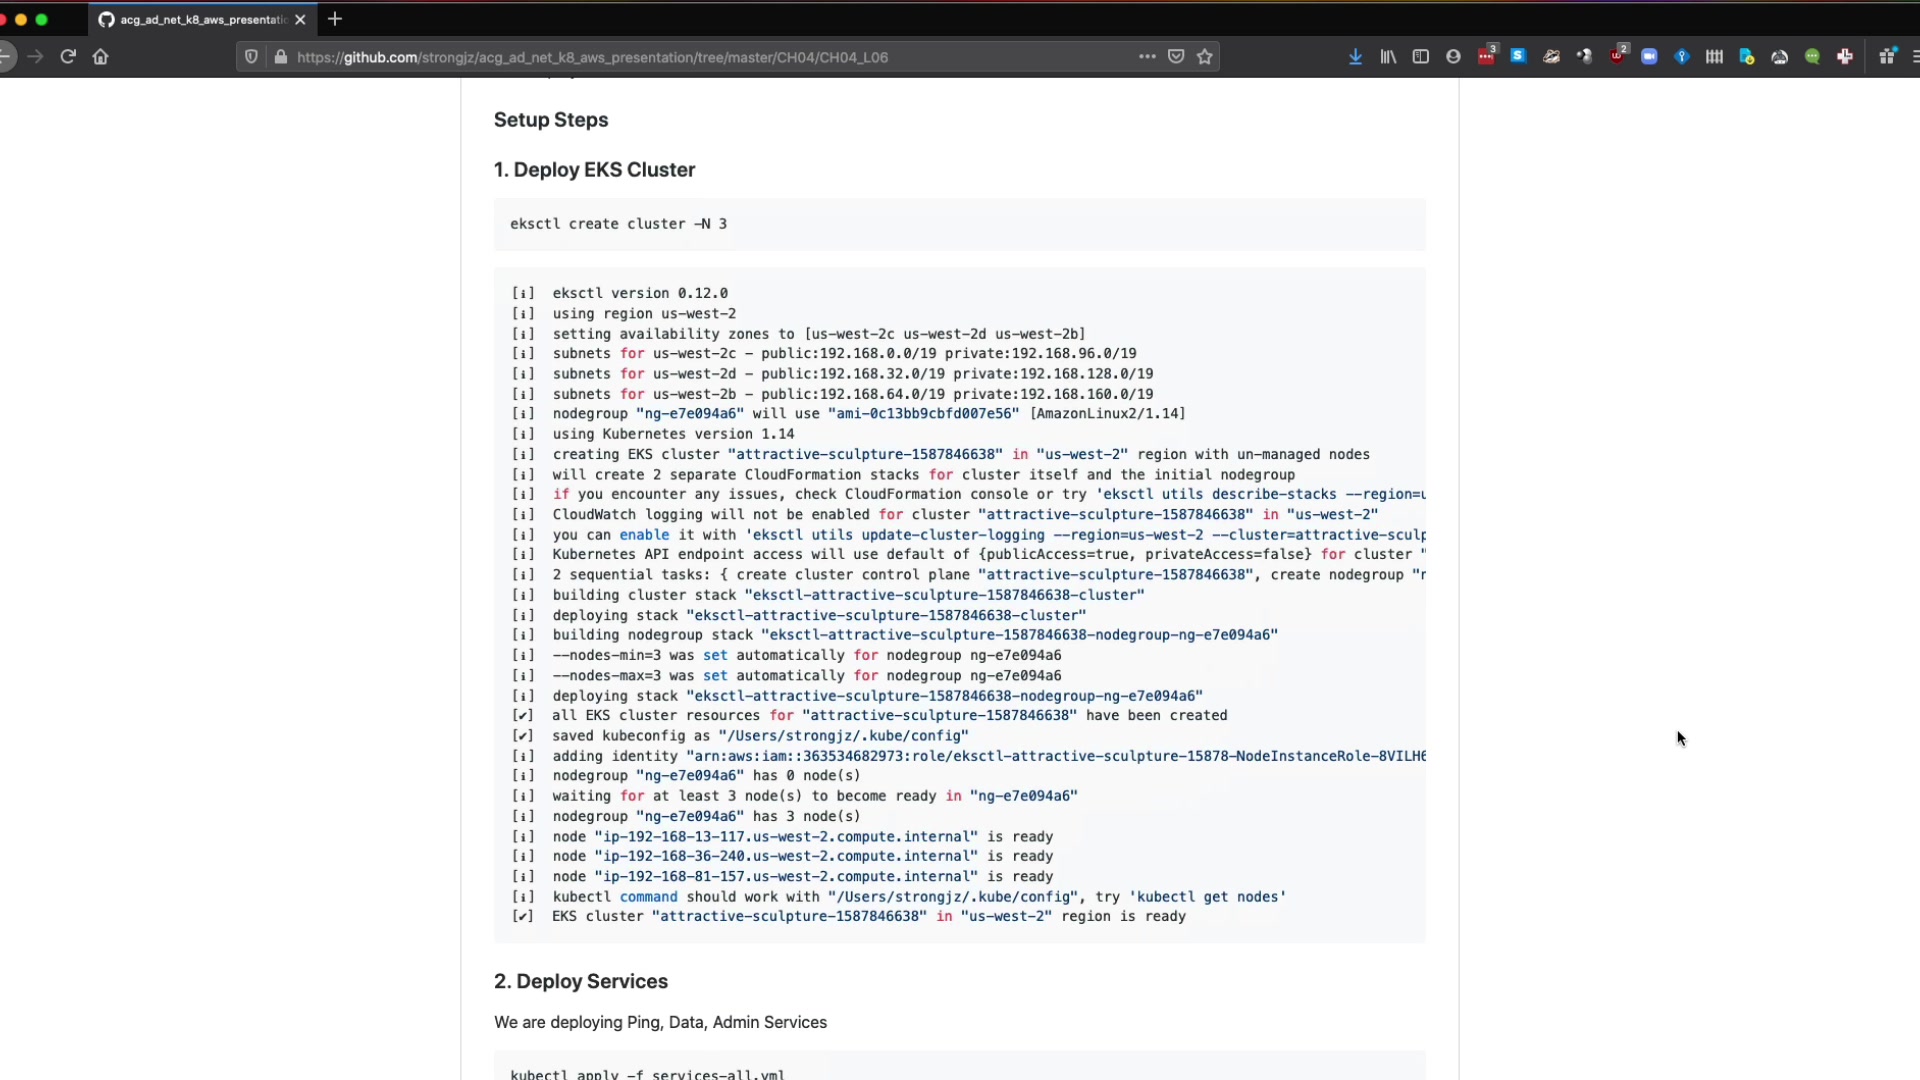Screen dimensions: 1920x1080
Task: Select the acg_ad_net_k8_aws_presentation tab
Action: [195, 19]
